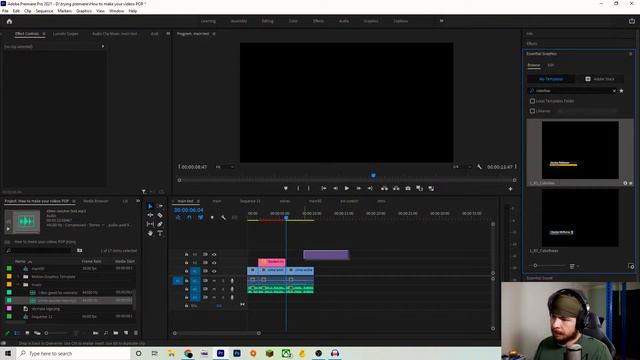Expand the workspaces overflow chevron

442,21
